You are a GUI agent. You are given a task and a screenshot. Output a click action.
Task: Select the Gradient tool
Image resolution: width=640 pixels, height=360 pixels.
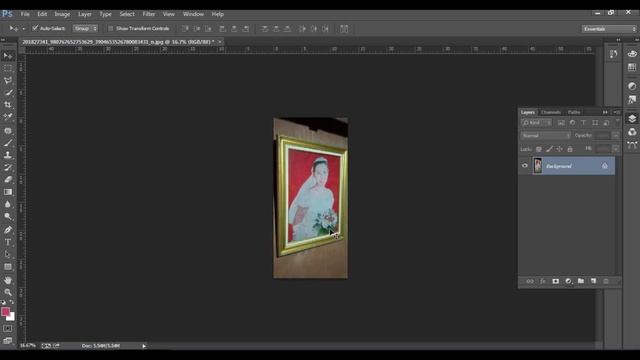point(8,192)
